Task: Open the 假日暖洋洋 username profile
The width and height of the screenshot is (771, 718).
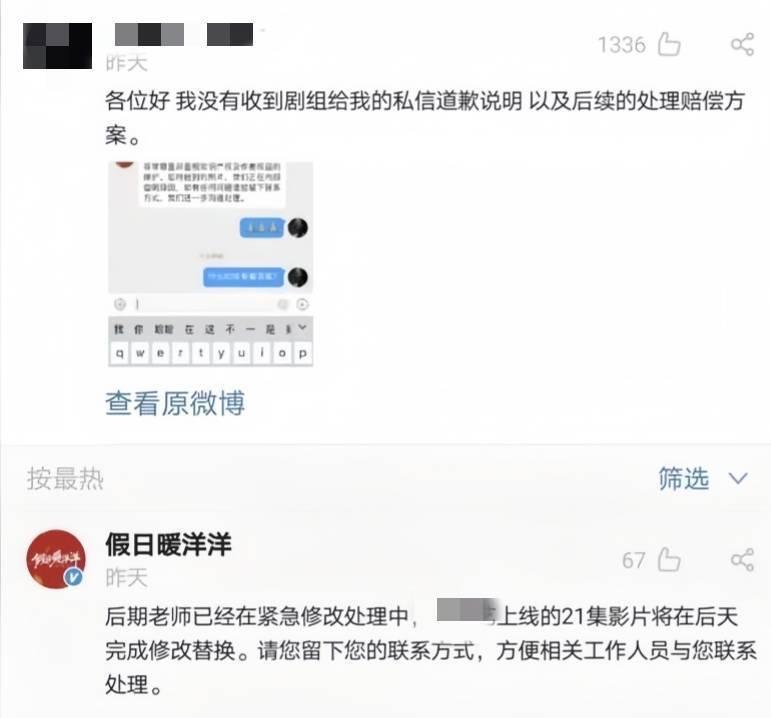Action: pyautogui.click(x=168, y=544)
